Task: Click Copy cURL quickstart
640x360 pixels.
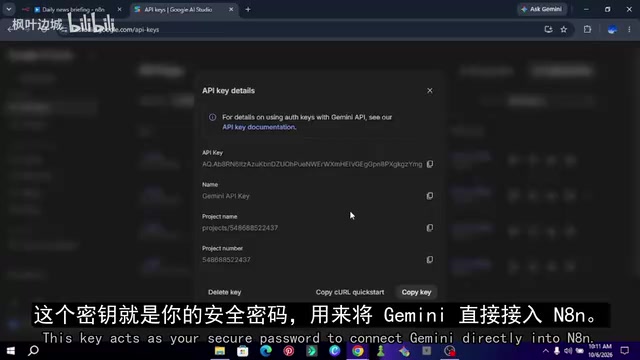Action: 350,292
